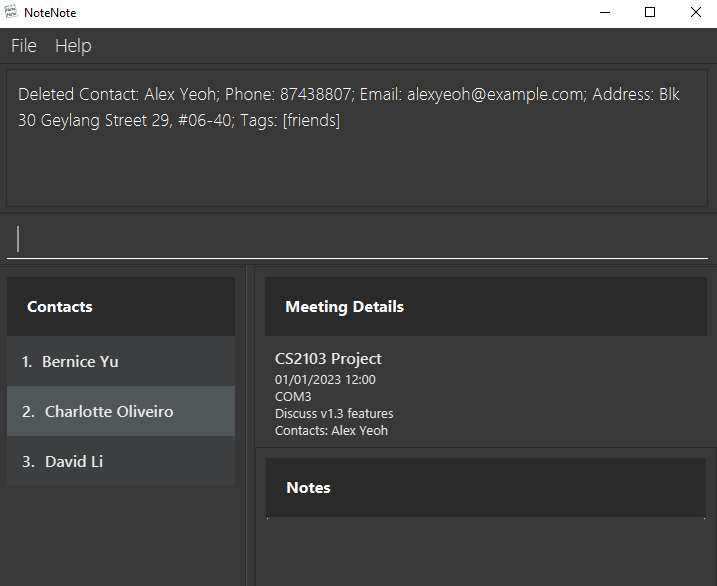Click the Contacts panel header
Viewport: 717px width, 586px height.
click(121, 307)
